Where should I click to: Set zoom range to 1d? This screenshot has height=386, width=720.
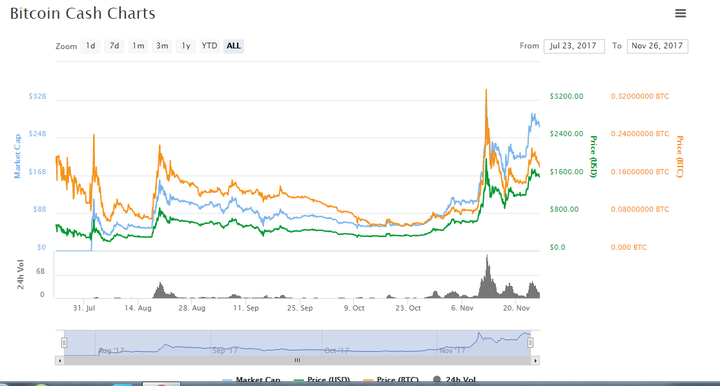pyautogui.click(x=90, y=46)
